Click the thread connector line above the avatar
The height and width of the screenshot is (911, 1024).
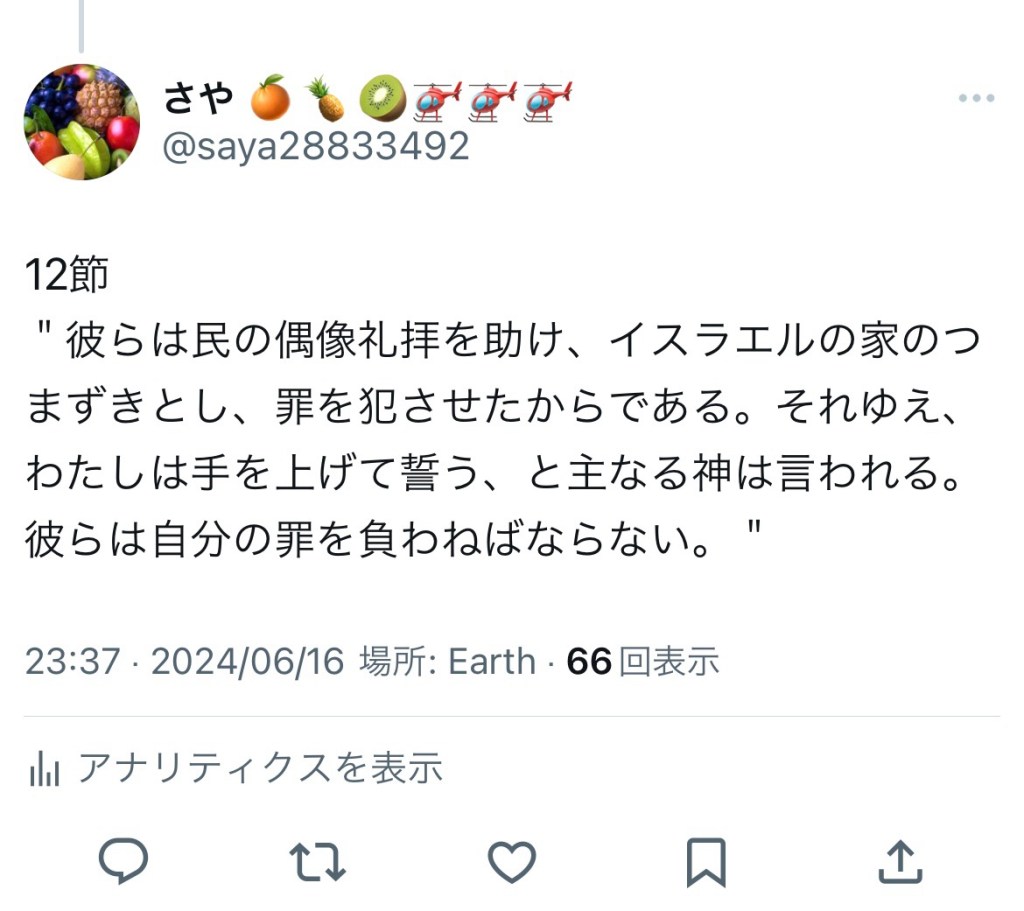click(x=81, y=26)
